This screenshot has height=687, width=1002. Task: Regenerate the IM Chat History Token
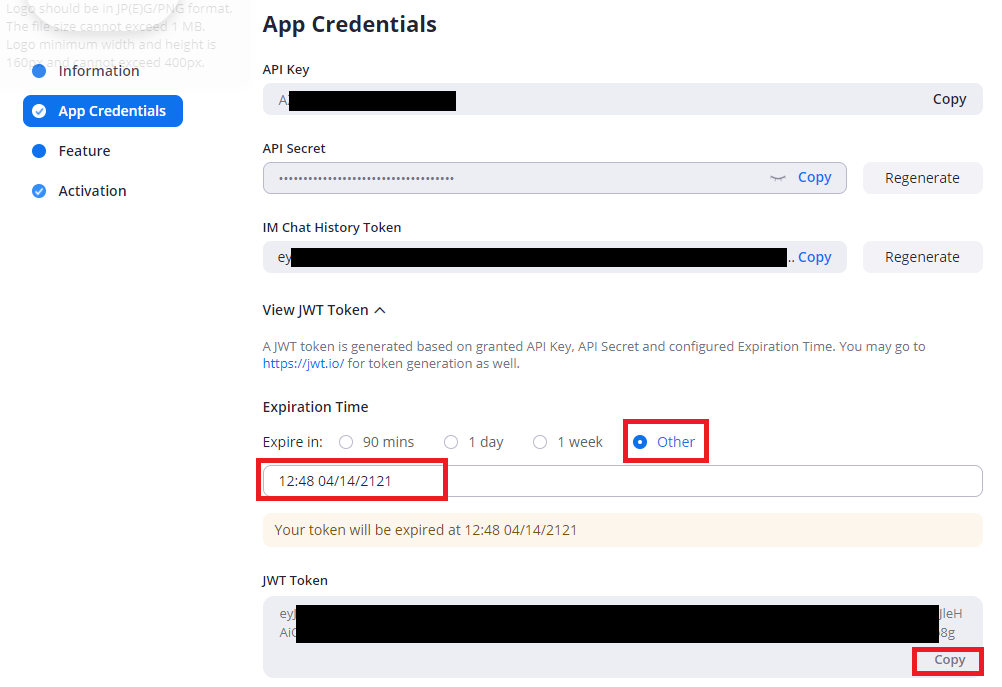coord(922,257)
